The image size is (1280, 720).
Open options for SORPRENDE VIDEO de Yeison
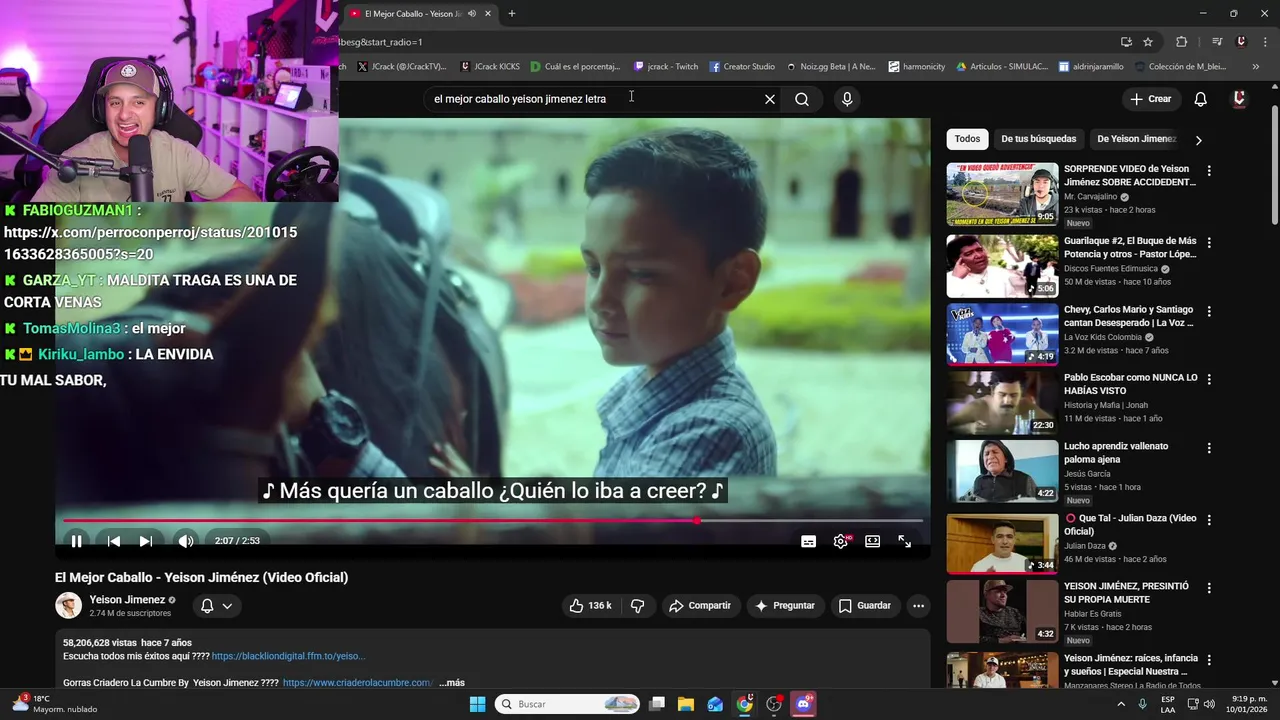(1209, 171)
